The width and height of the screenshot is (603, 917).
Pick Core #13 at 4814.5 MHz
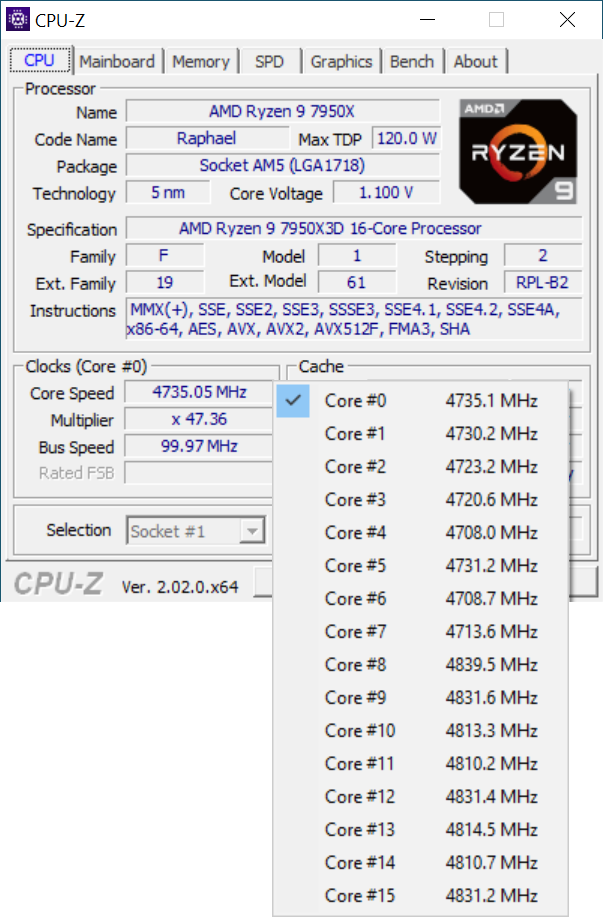click(421, 830)
